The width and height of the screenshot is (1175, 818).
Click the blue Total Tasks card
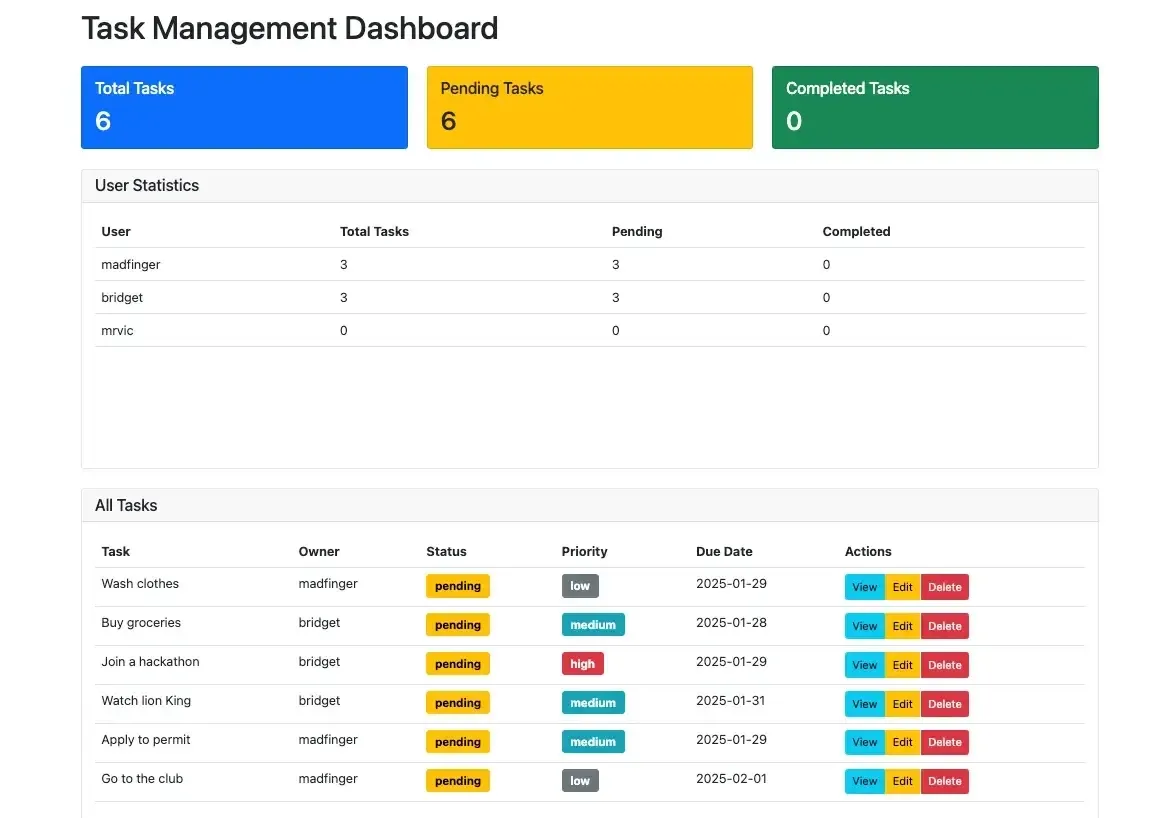point(244,107)
